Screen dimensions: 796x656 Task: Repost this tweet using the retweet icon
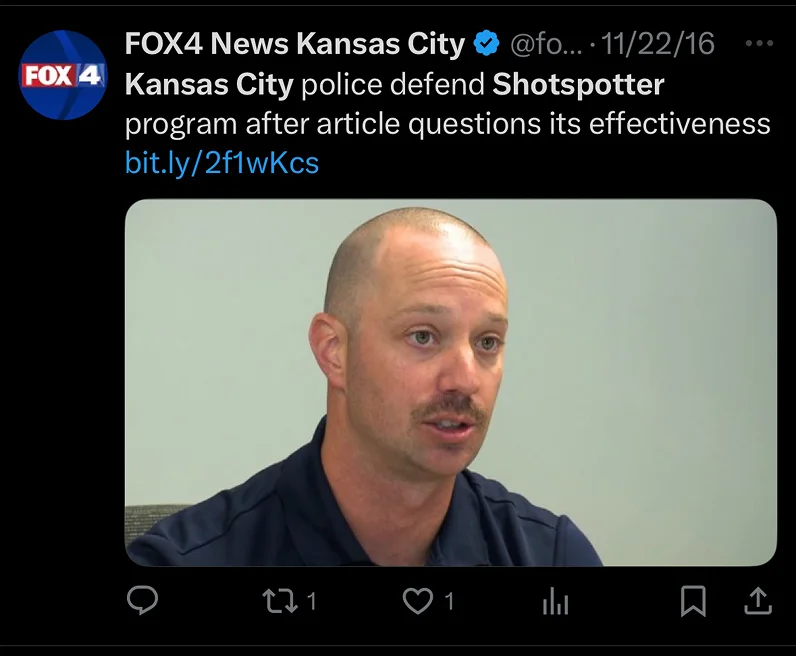point(280,601)
